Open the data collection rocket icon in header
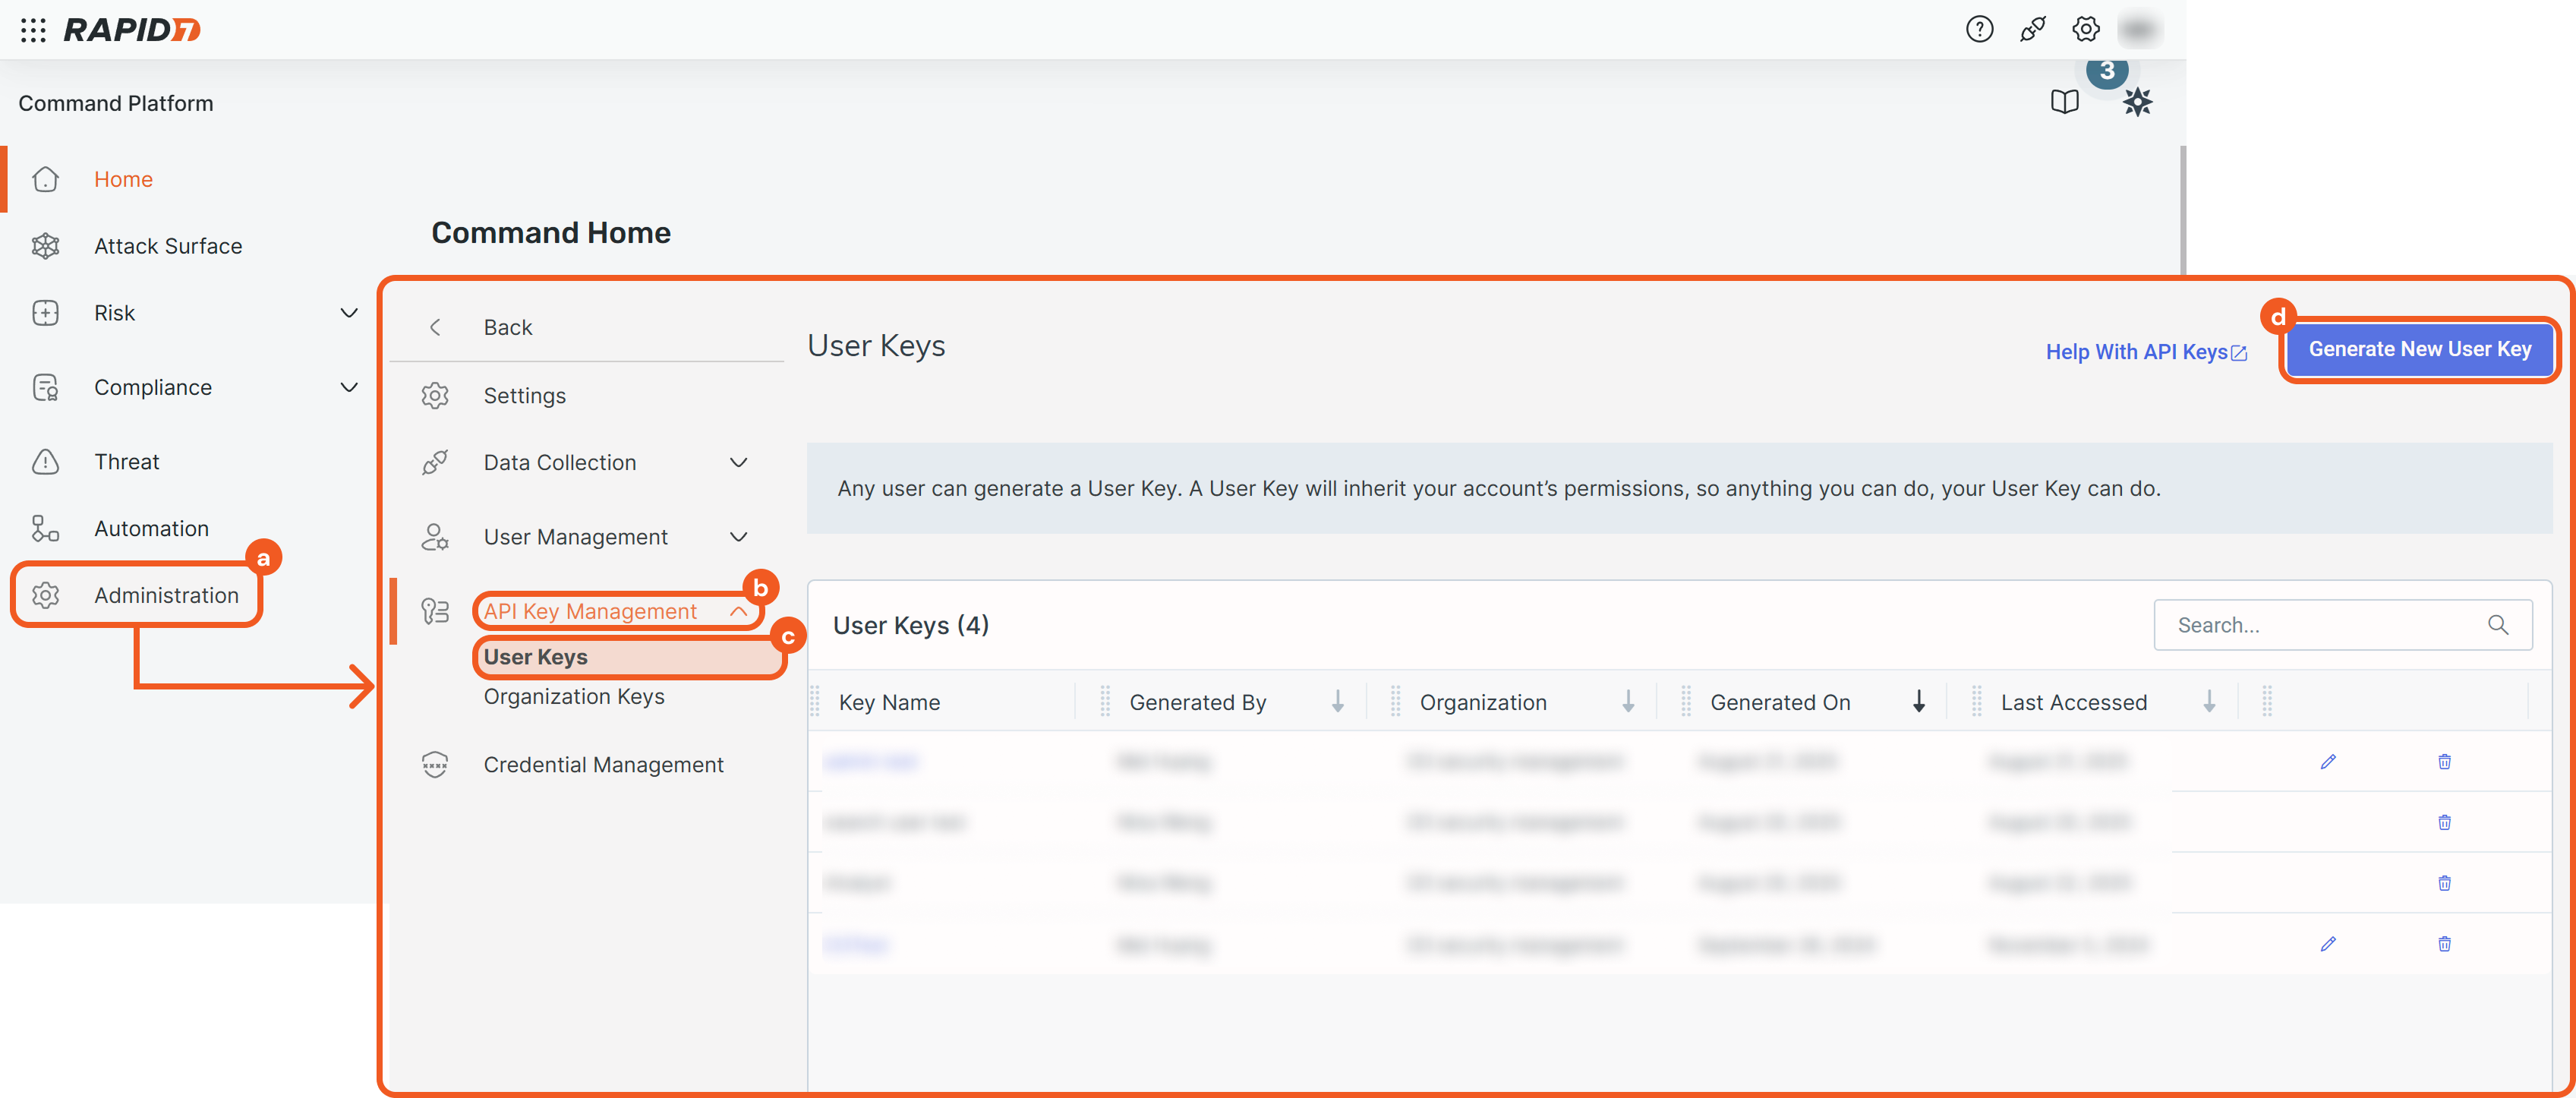Image resolution: width=2576 pixels, height=1098 pixels. point(2032,30)
